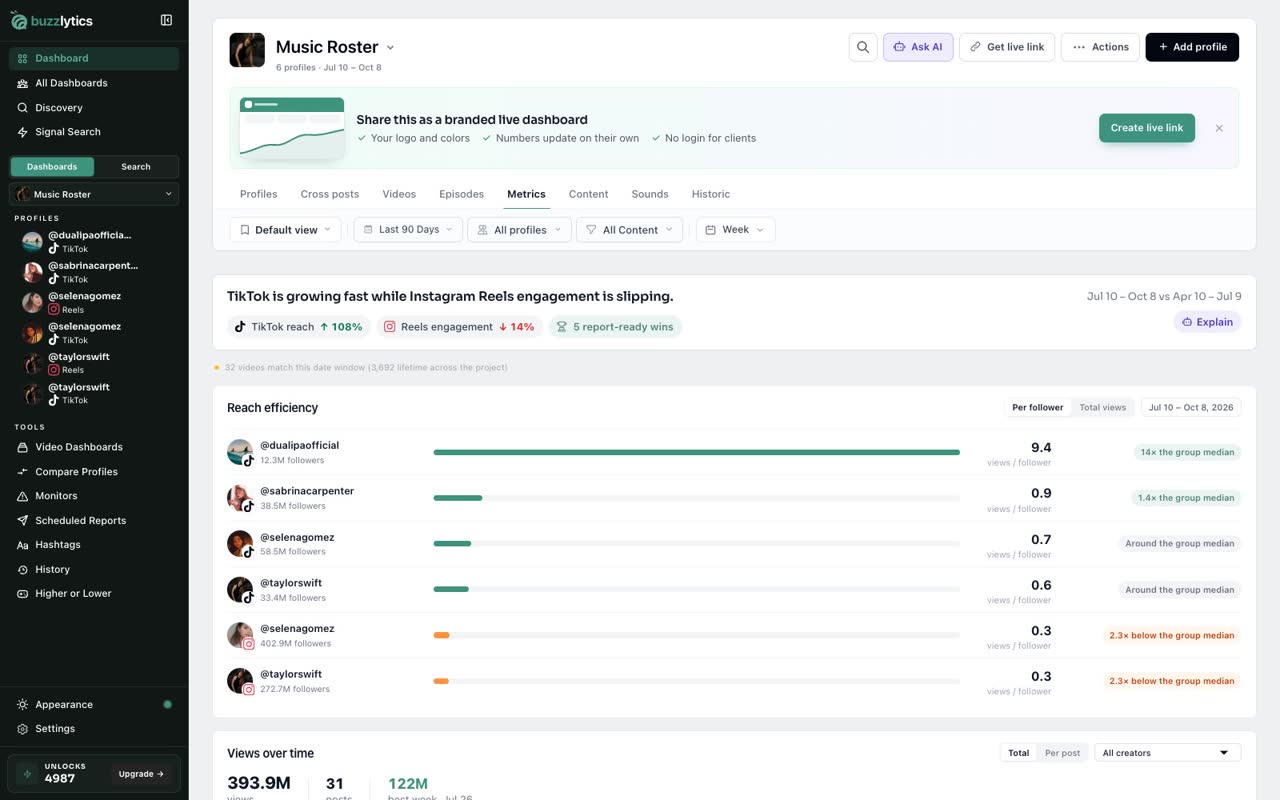Click the Upgrade button
The height and width of the screenshot is (800, 1280).
pos(142,774)
